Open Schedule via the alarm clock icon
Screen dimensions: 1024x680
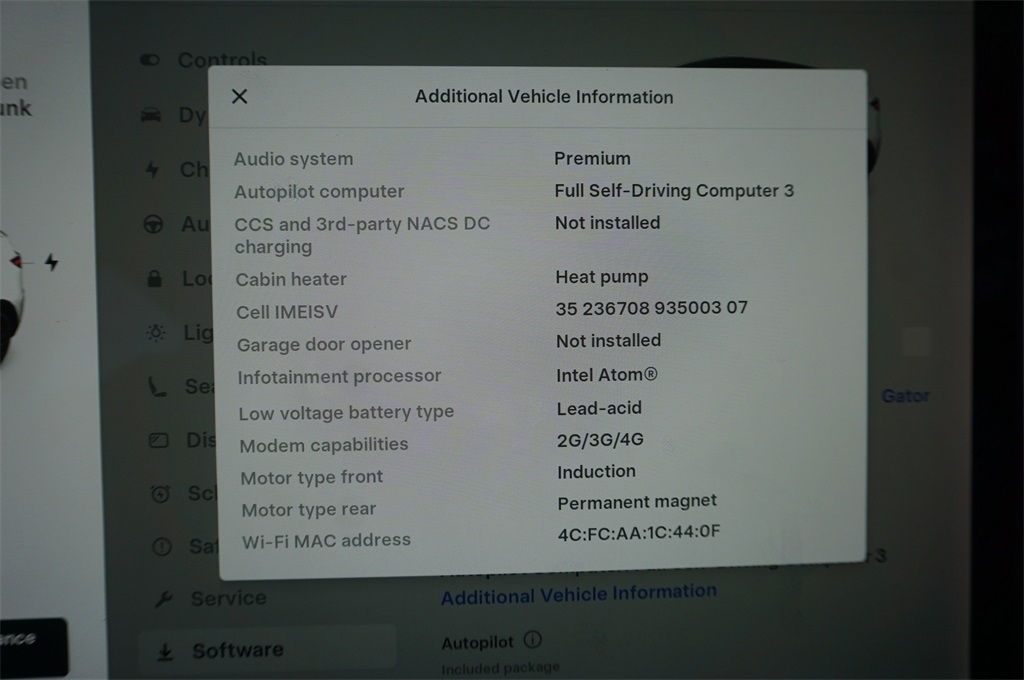159,493
